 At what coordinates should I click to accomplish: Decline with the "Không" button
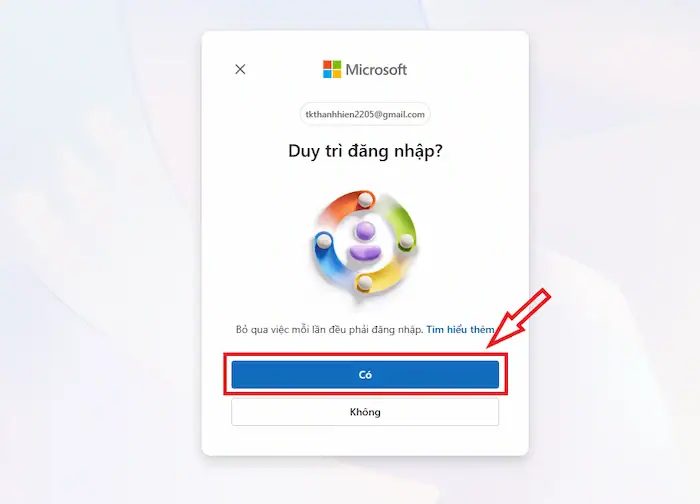[365, 412]
